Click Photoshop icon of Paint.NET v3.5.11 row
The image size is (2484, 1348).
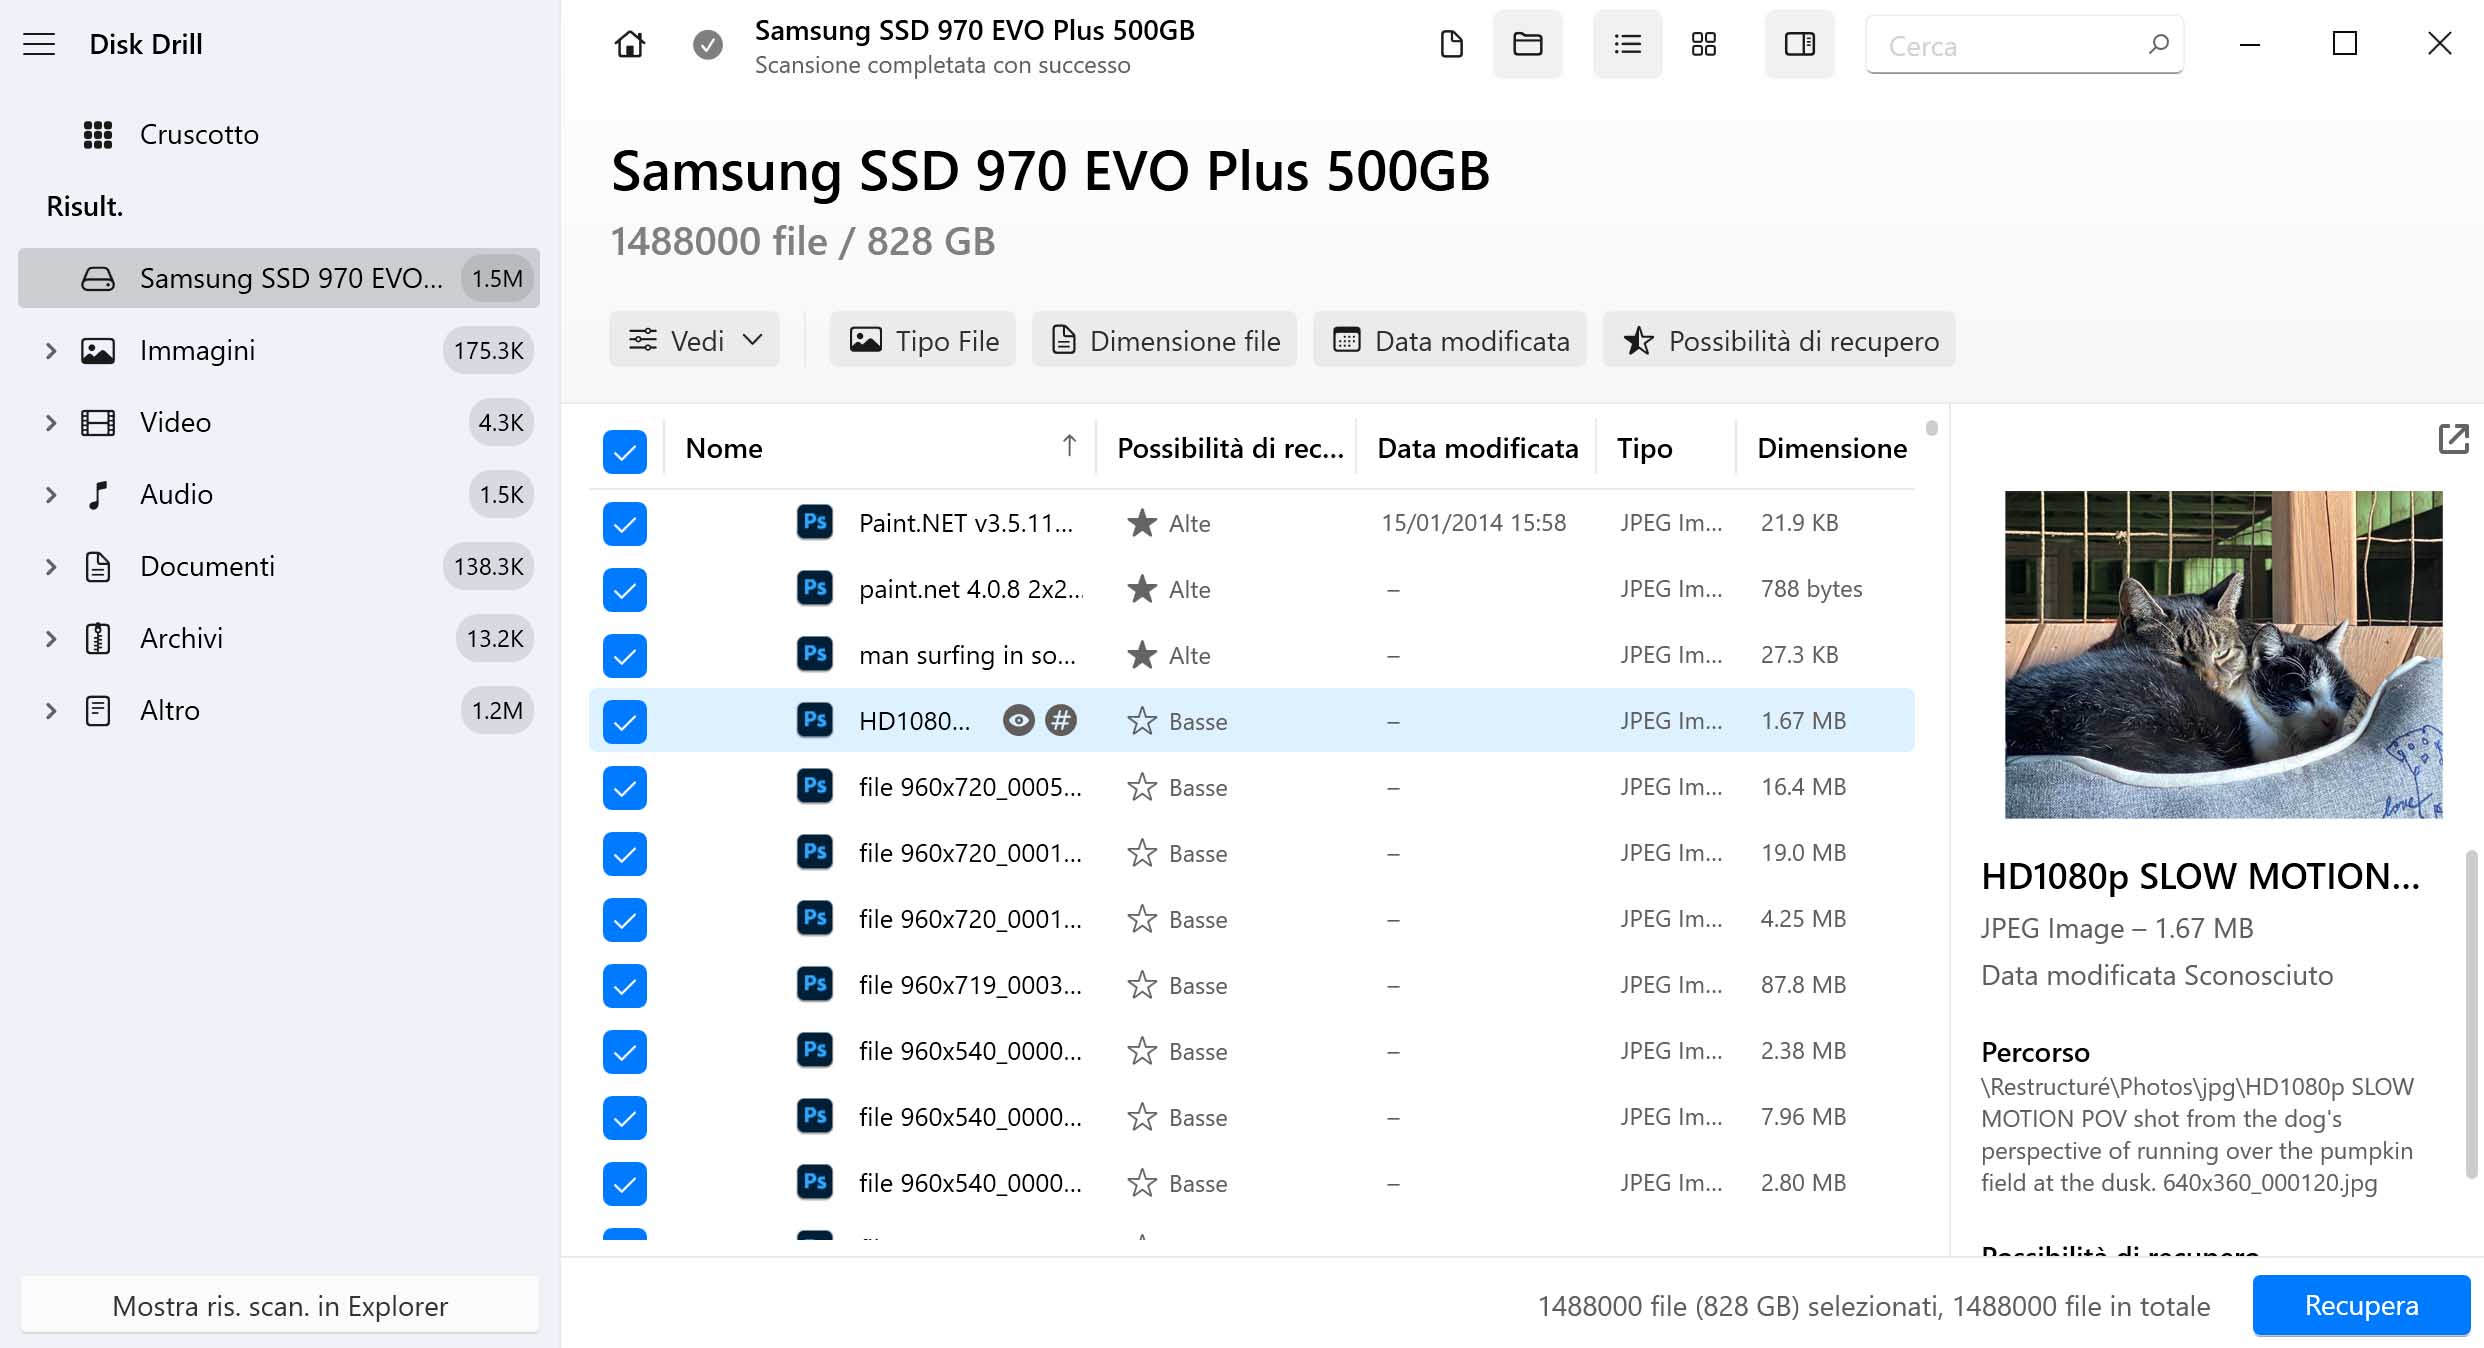815,522
